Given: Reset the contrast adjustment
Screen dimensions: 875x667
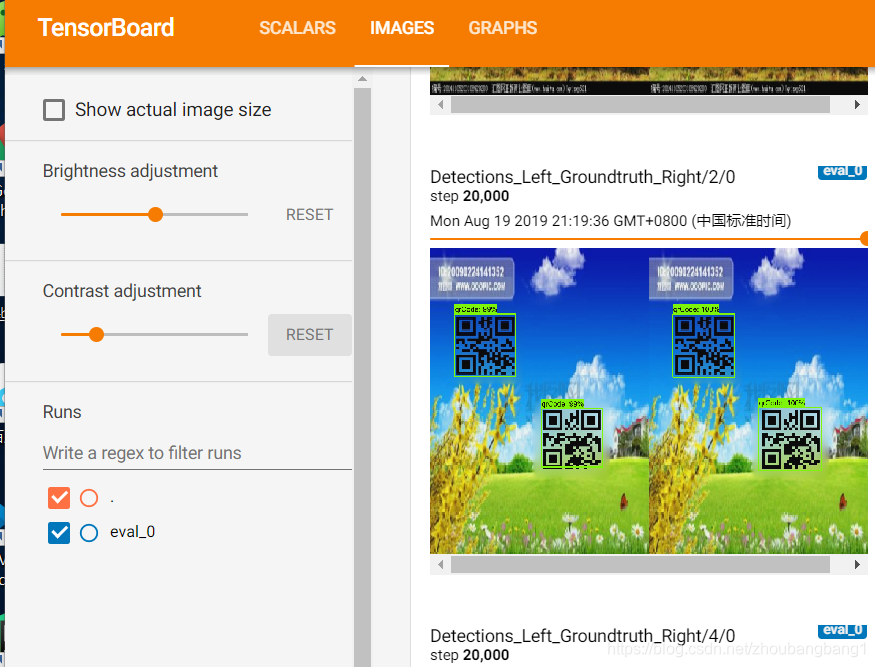Looking at the screenshot, I should click(x=309, y=335).
